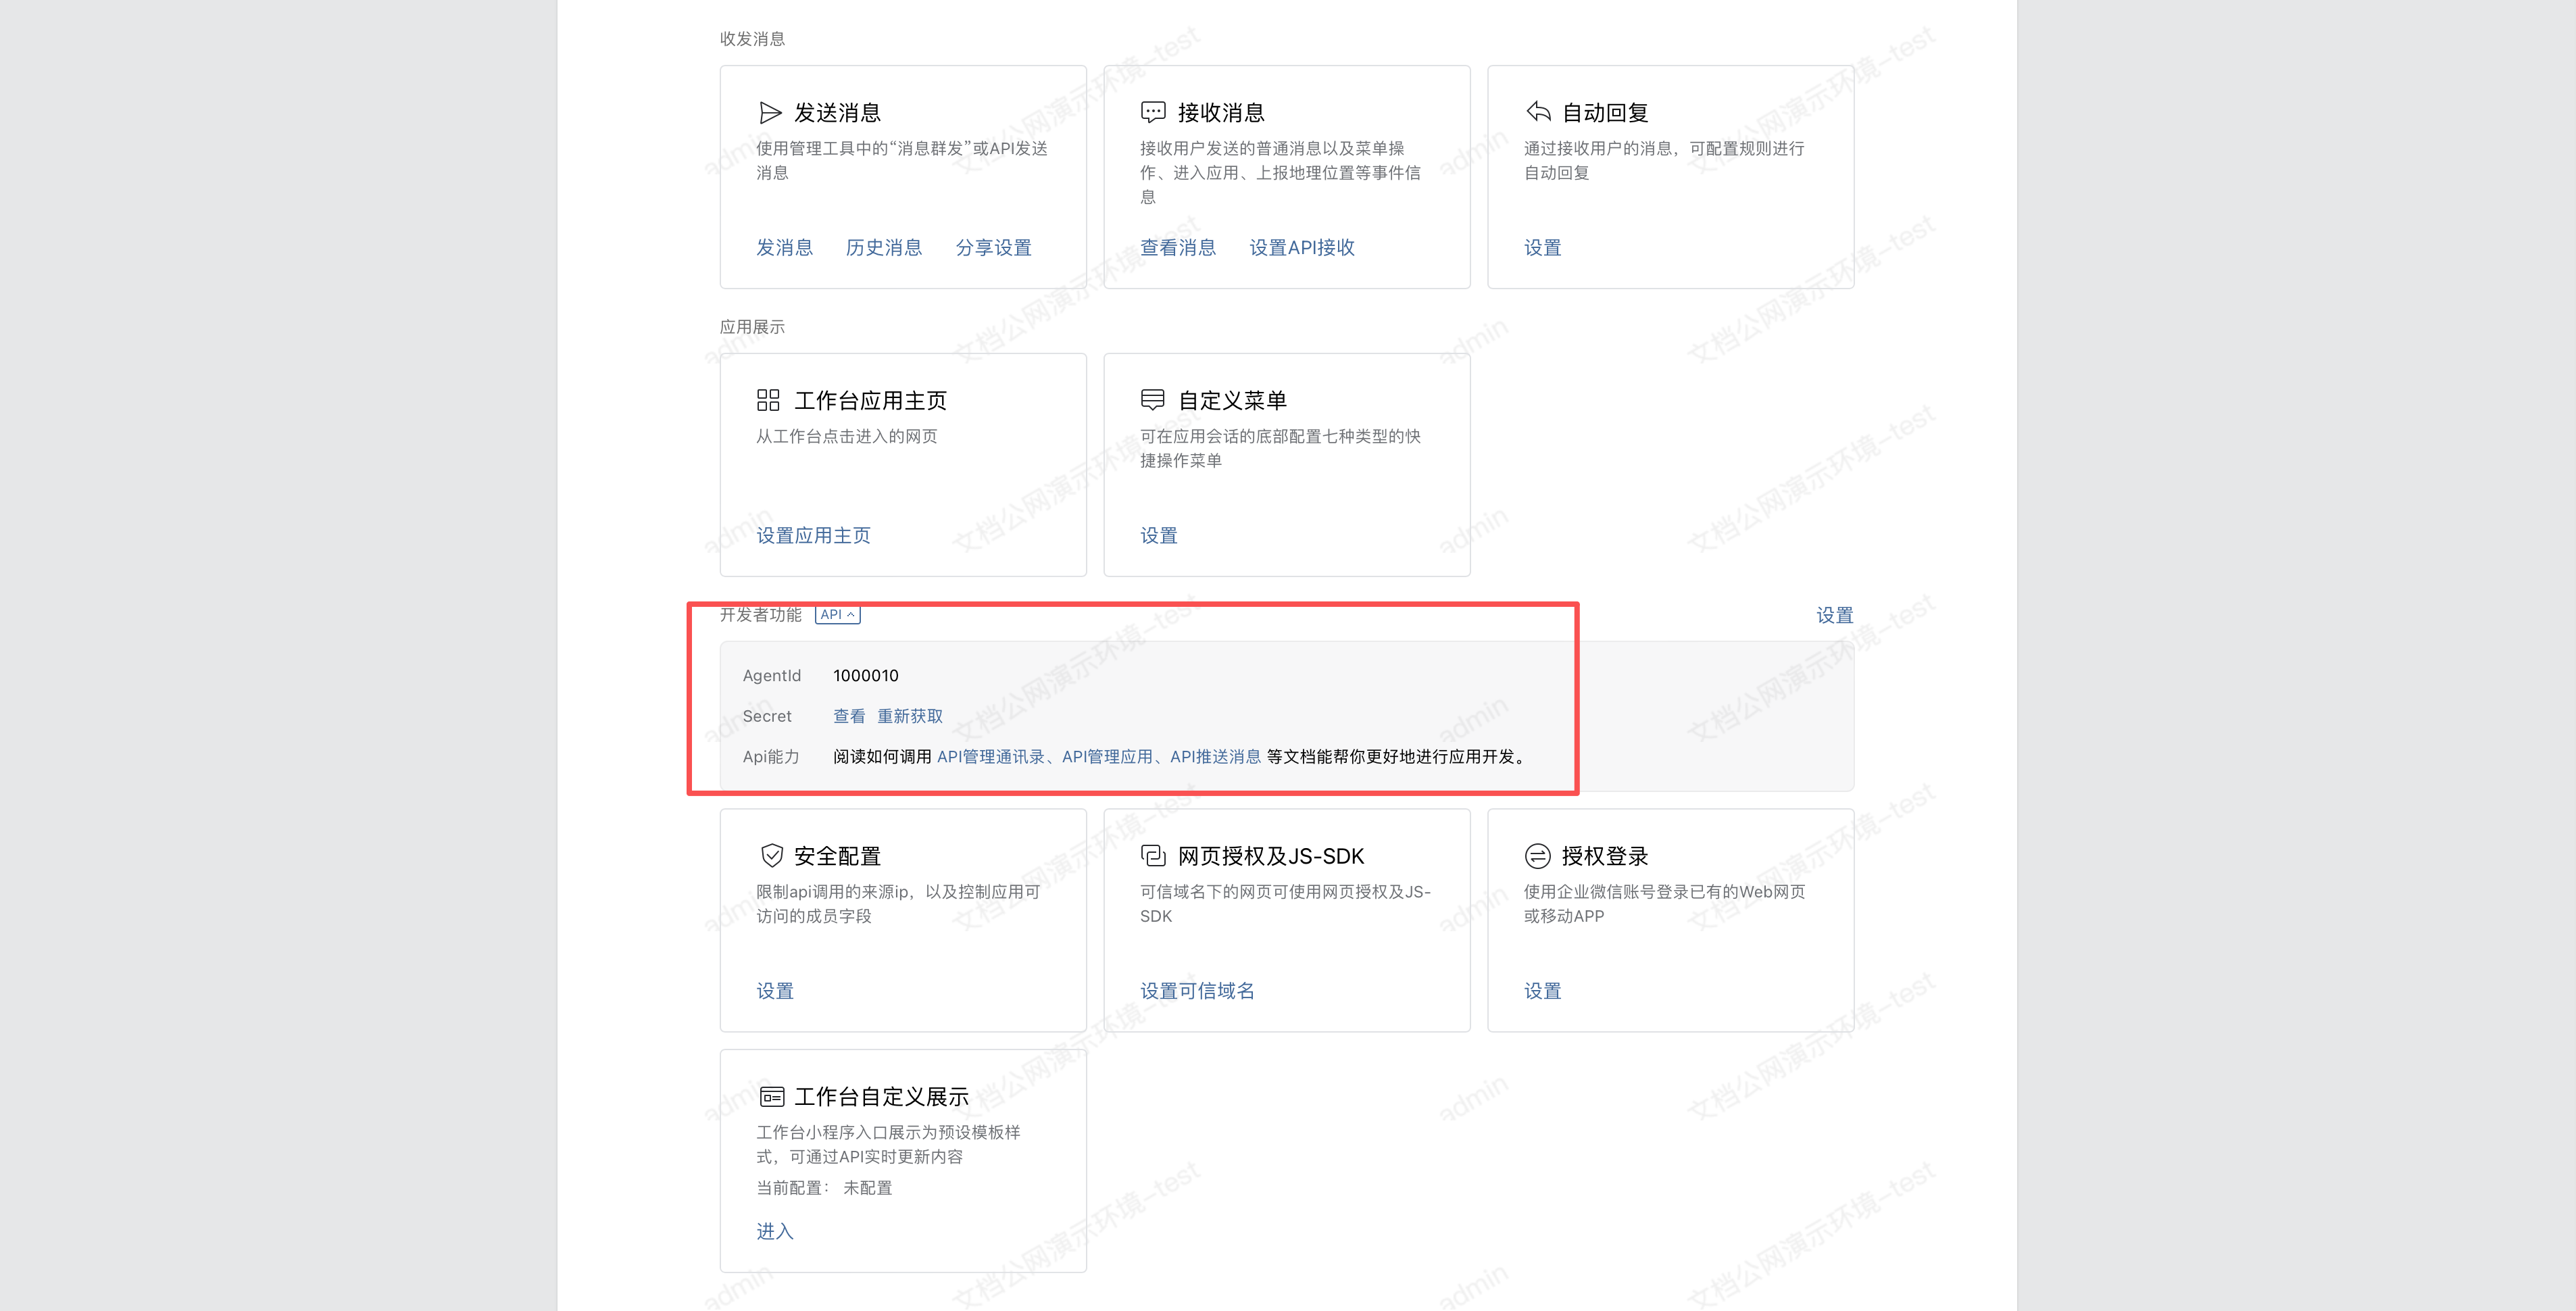Open 分享设置 share settings link
This screenshot has height=1311, width=2576.
coord(993,247)
